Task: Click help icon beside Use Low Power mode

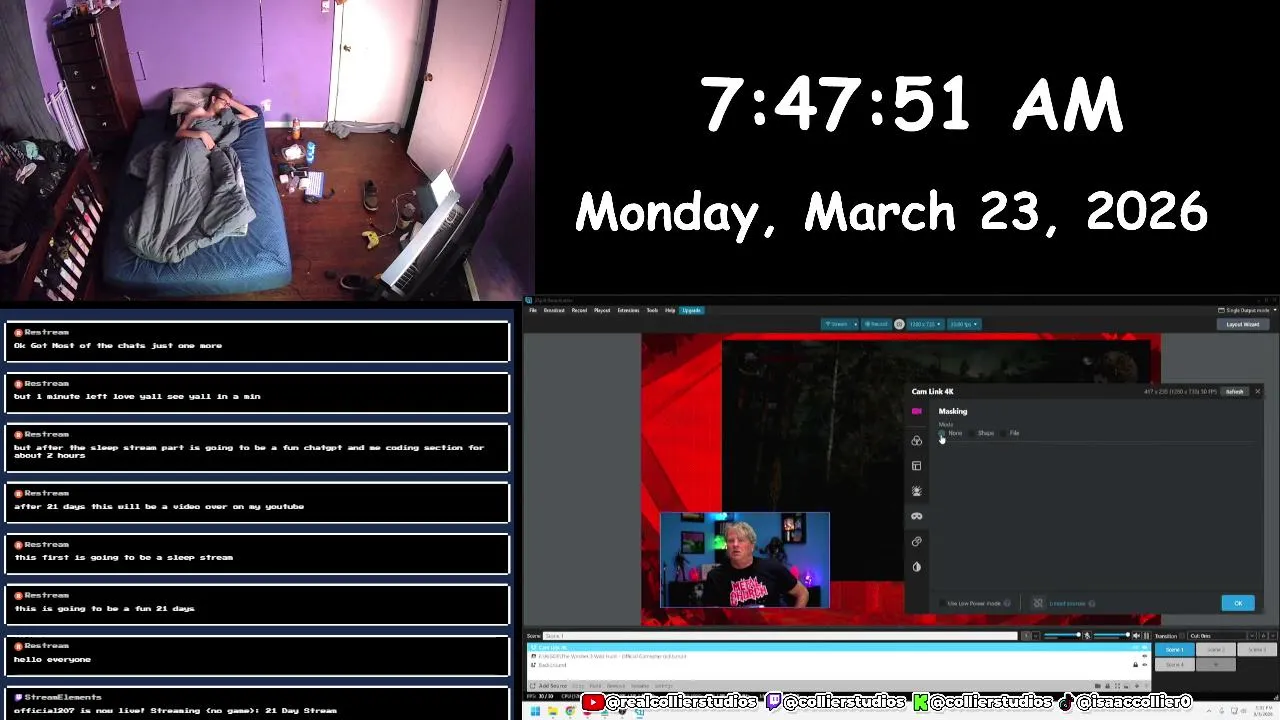Action: (1007, 603)
